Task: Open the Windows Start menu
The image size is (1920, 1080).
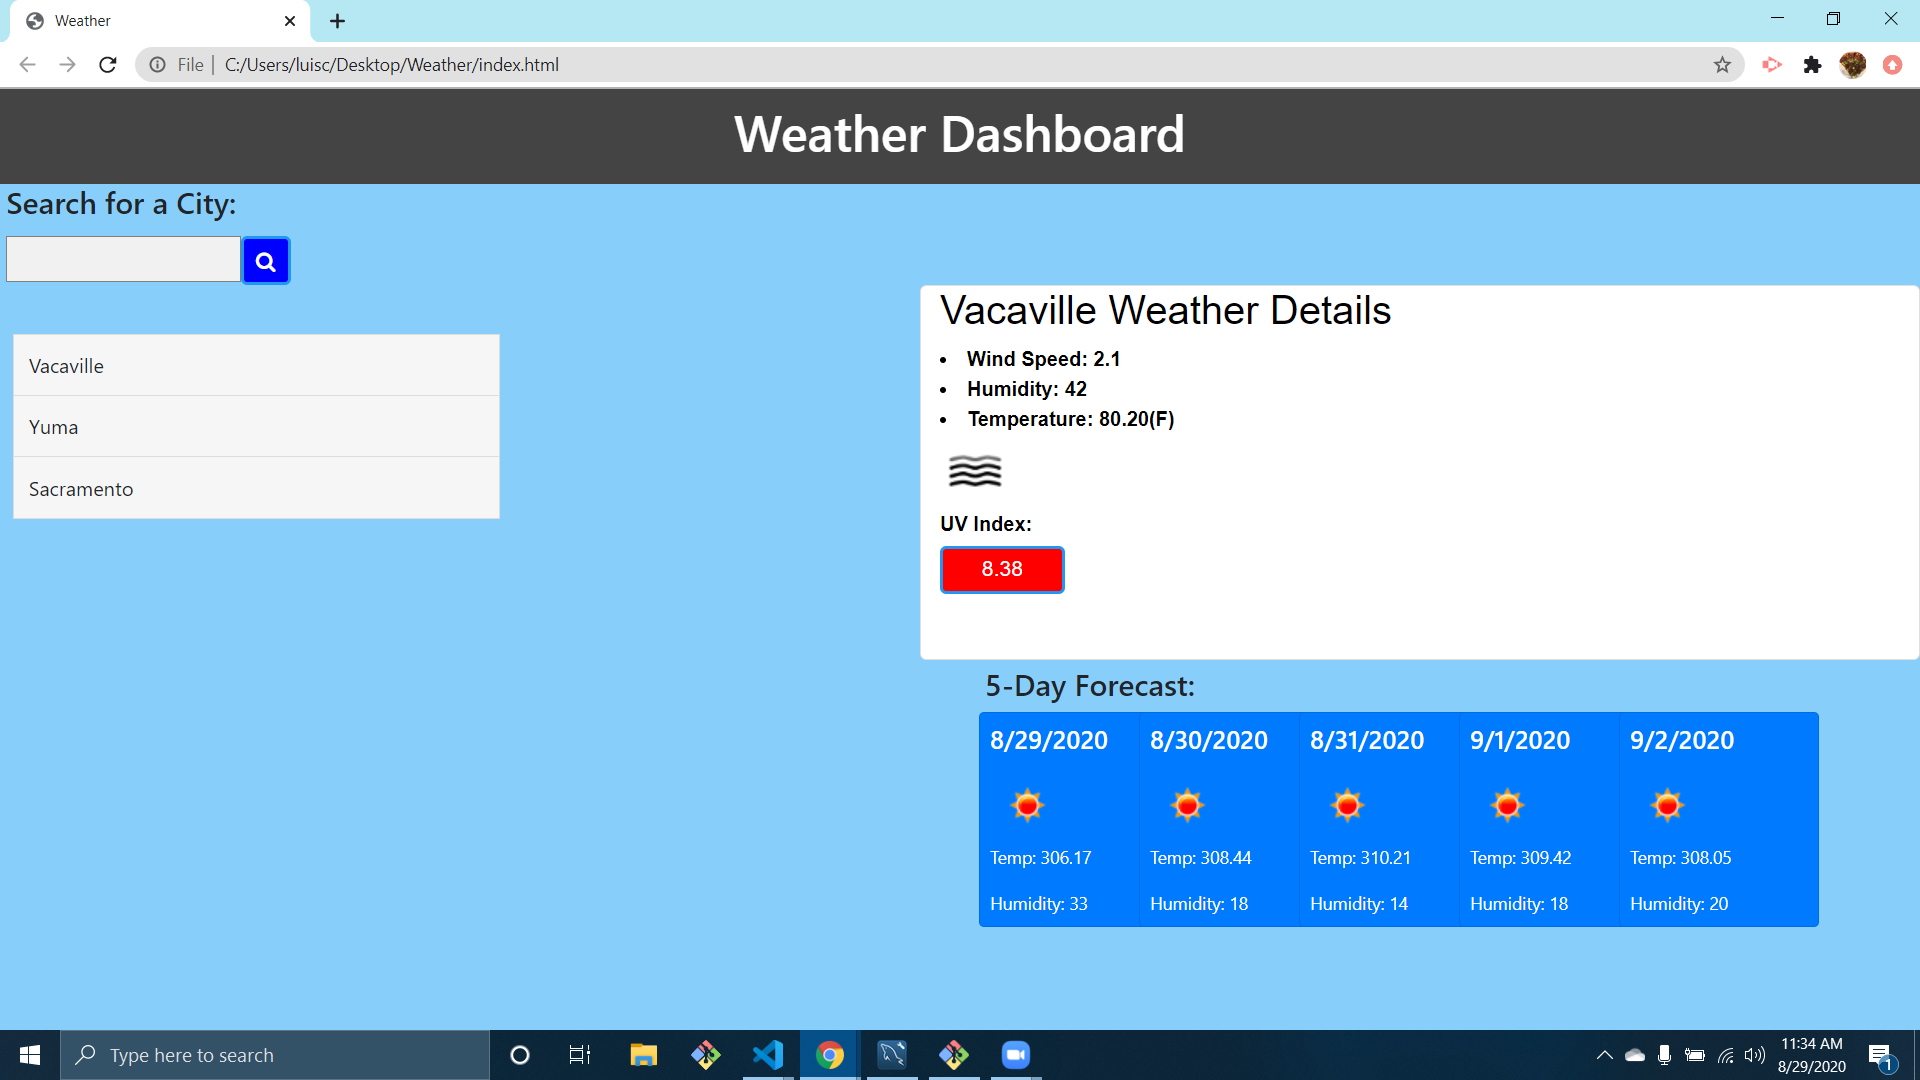Action: (x=30, y=1055)
